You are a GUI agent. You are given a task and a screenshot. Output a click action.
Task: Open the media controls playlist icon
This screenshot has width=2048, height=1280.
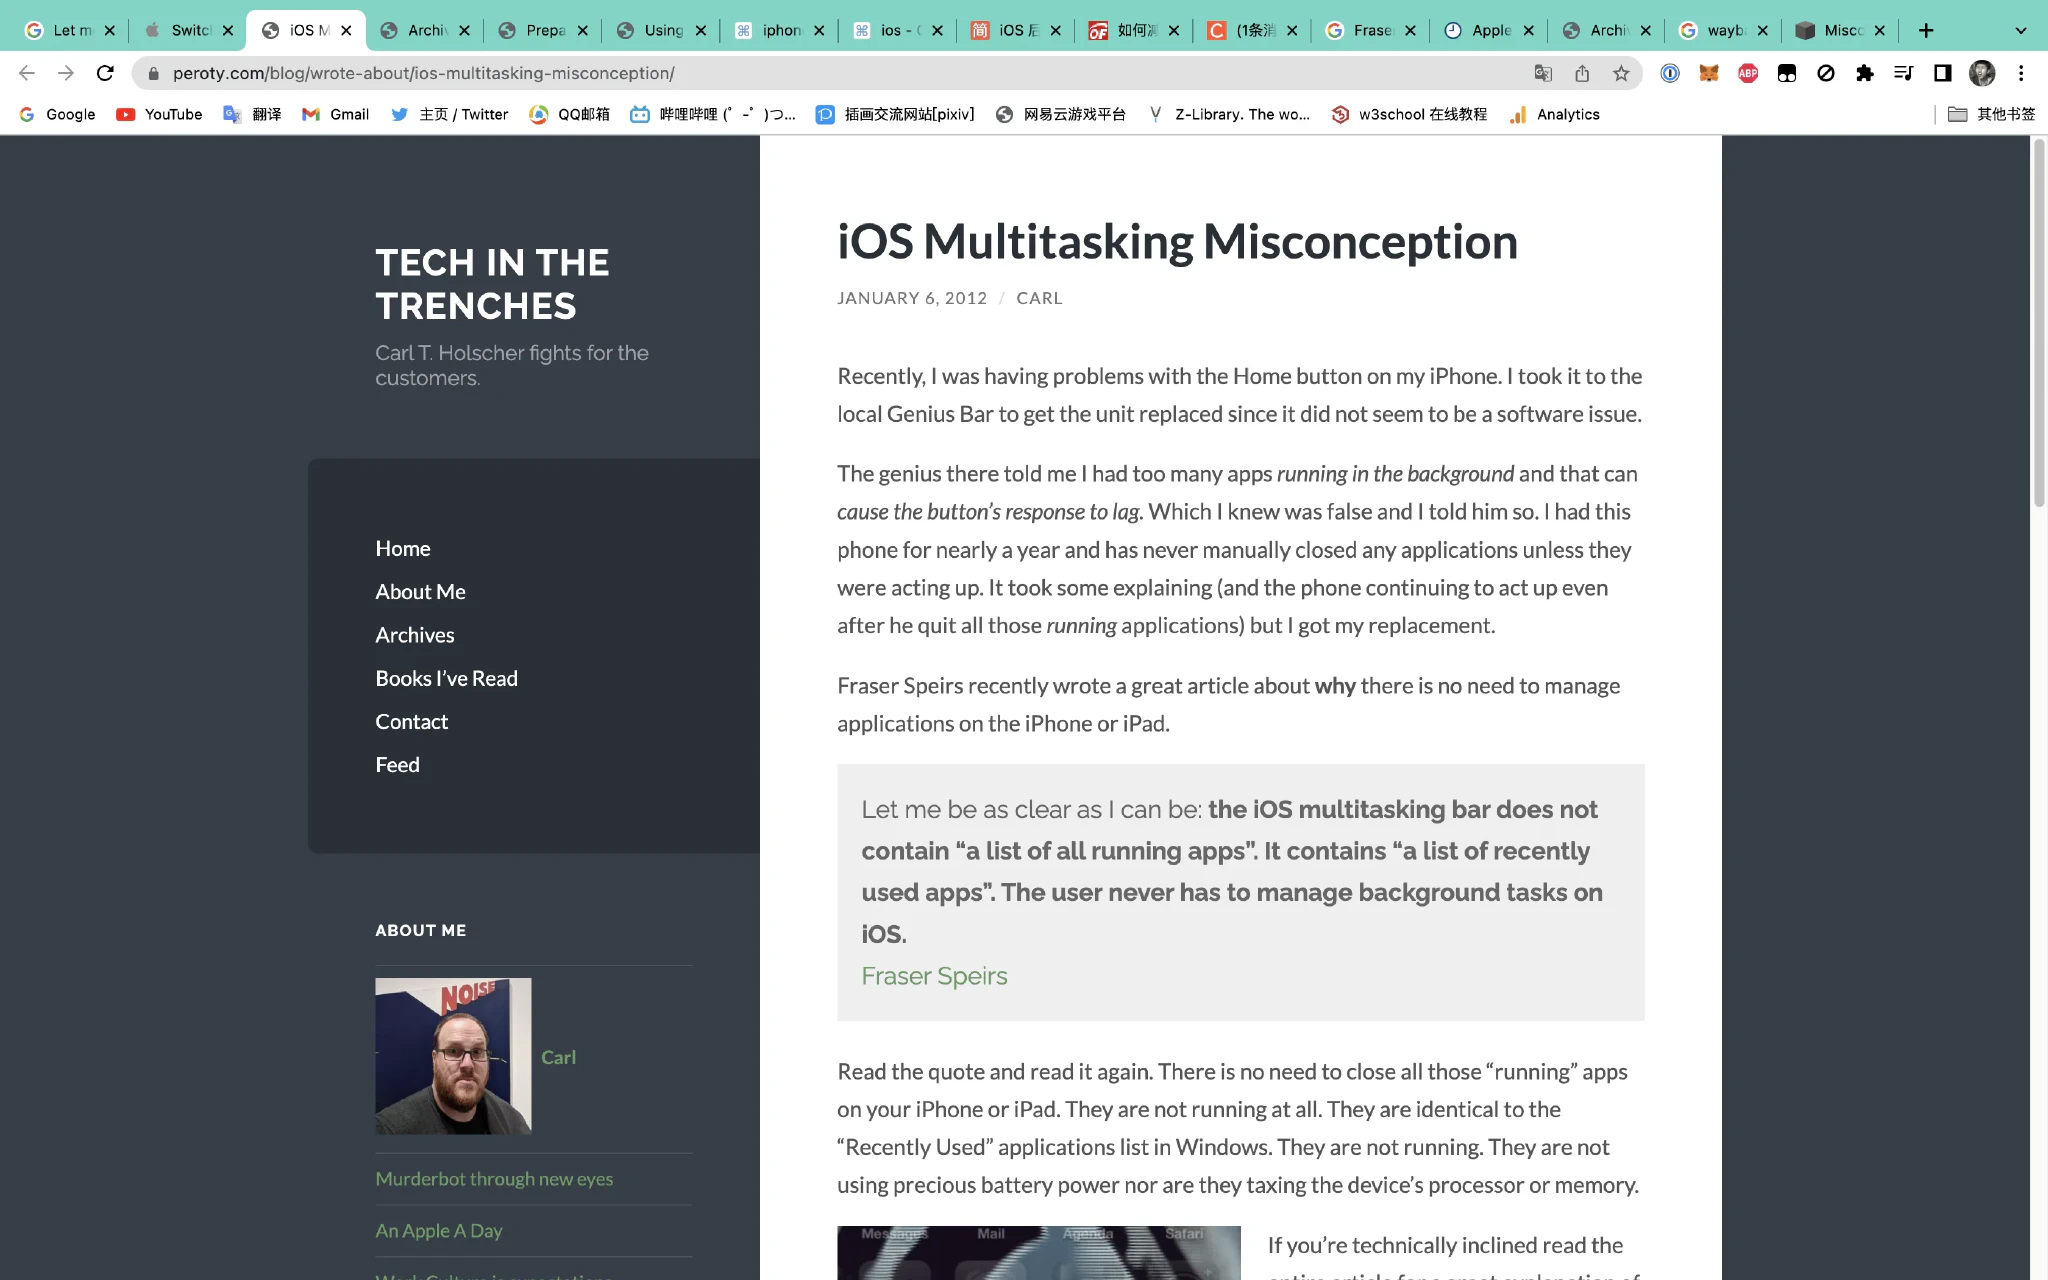[x=1904, y=73]
